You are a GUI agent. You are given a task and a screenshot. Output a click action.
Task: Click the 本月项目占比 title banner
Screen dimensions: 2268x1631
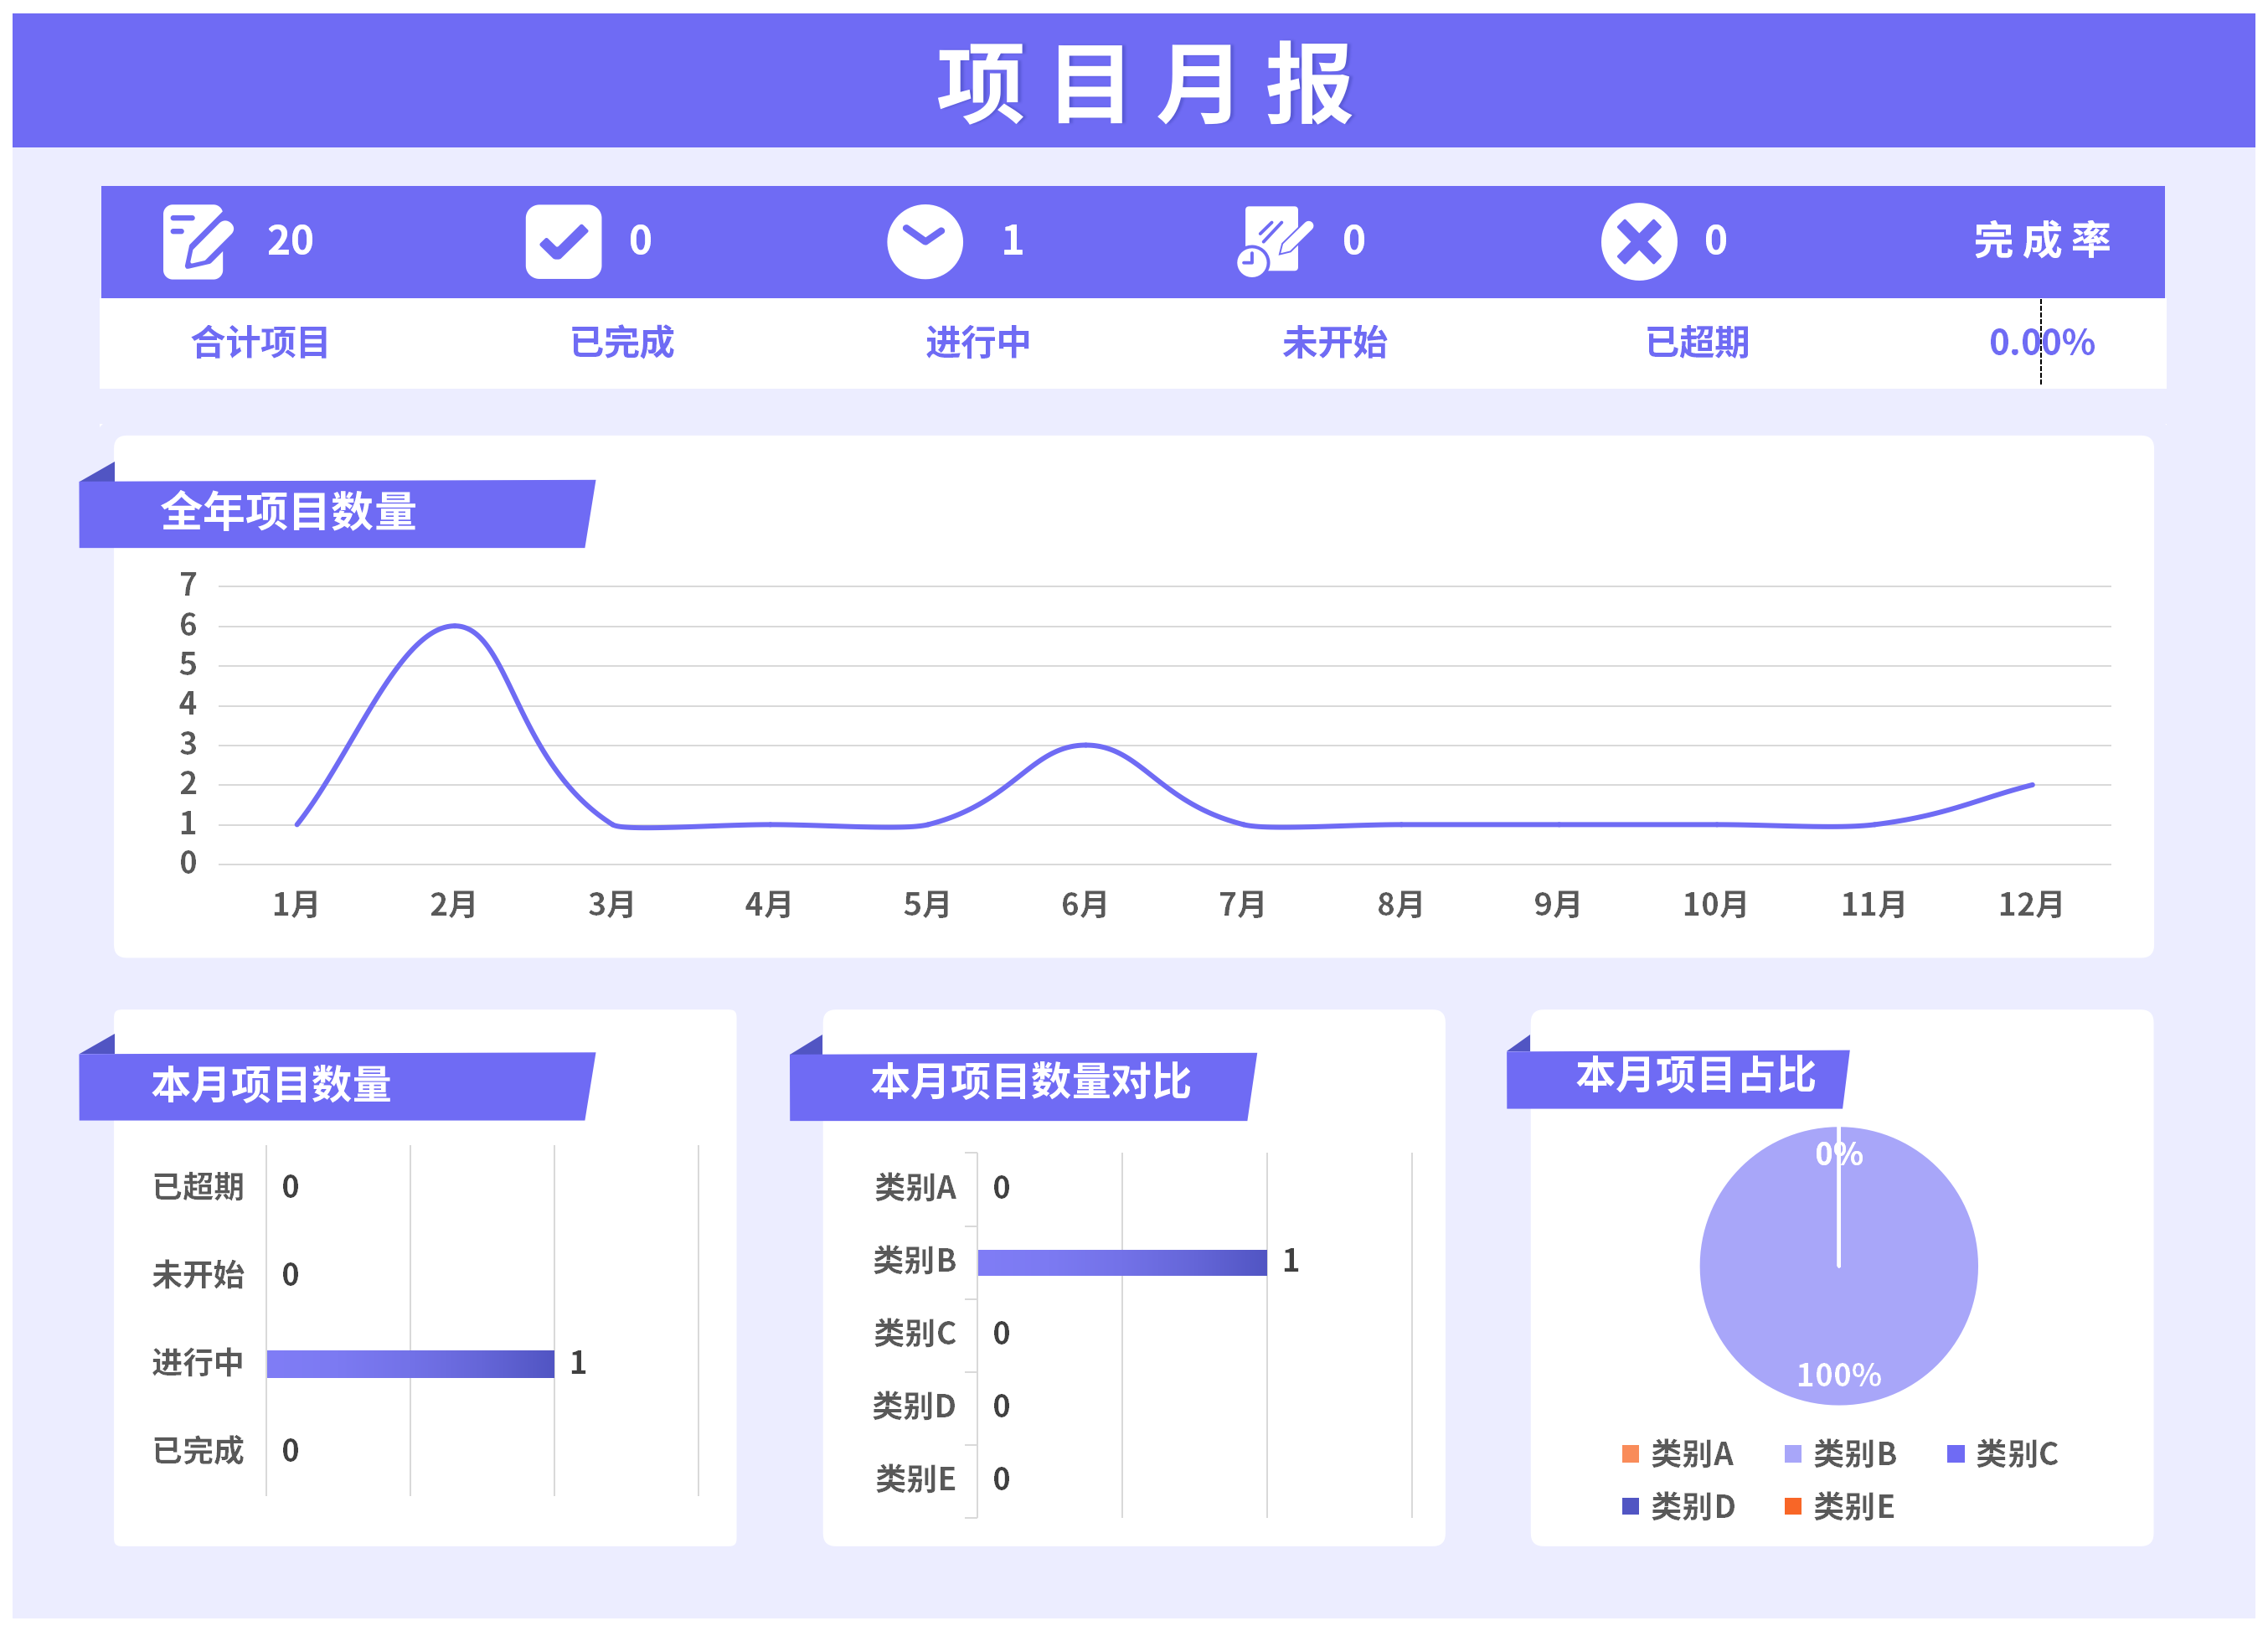(x=1694, y=1076)
